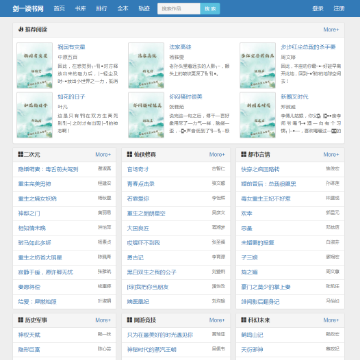The image size is (360, 360).
Task: Click the 剑一读书网 site logo
Action: pos(28,9)
